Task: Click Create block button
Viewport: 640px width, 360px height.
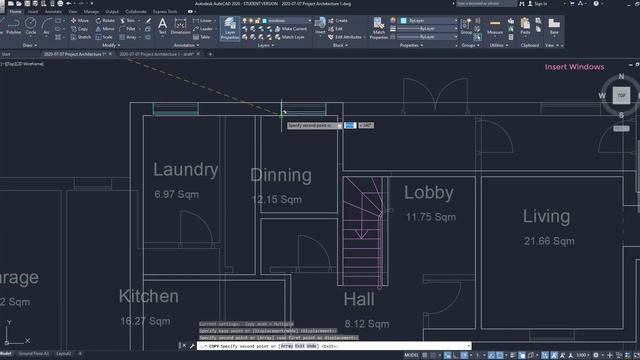Action: tap(338, 20)
